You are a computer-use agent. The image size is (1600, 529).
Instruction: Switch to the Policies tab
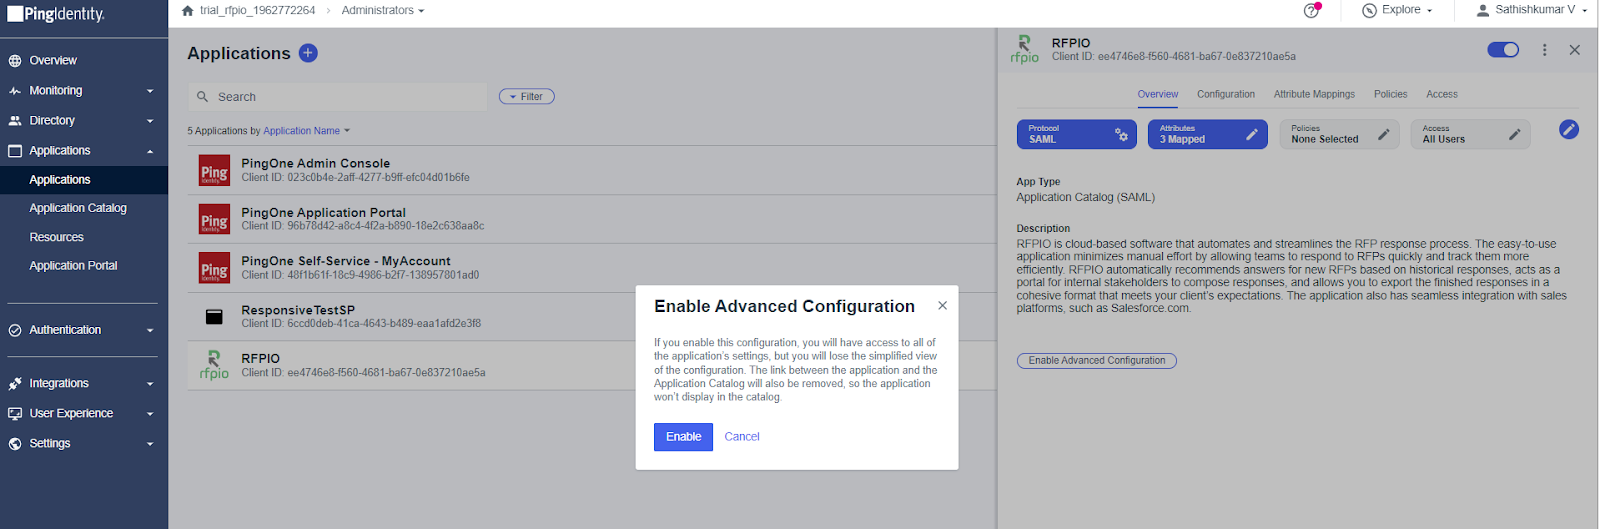click(x=1390, y=94)
